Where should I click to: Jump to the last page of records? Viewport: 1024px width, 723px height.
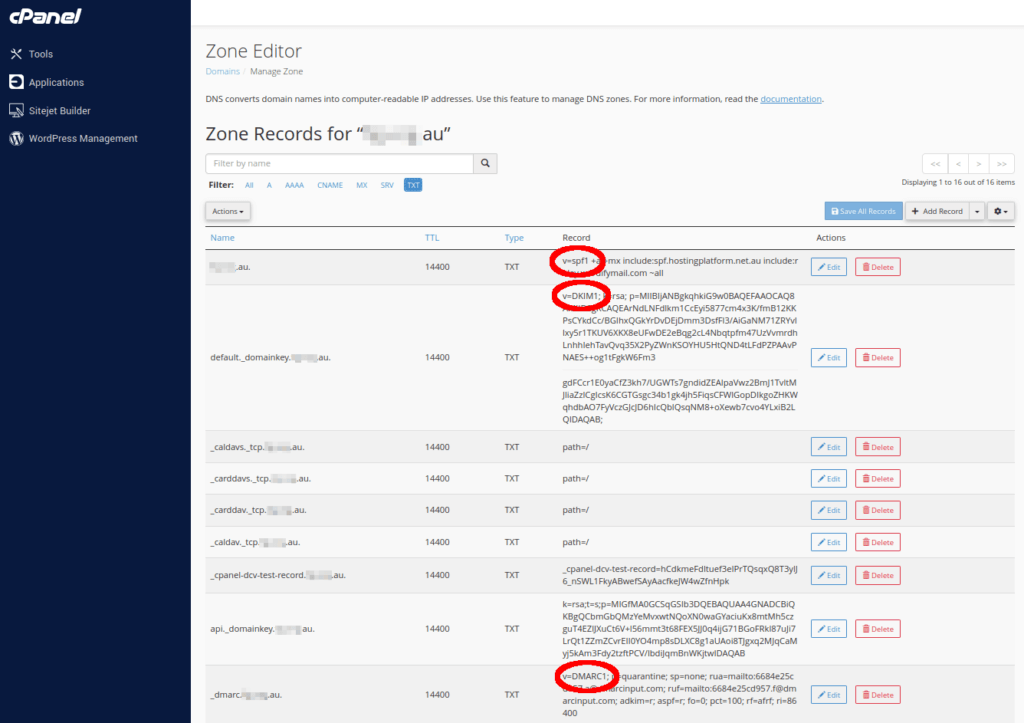click(x=1002, y=164)
